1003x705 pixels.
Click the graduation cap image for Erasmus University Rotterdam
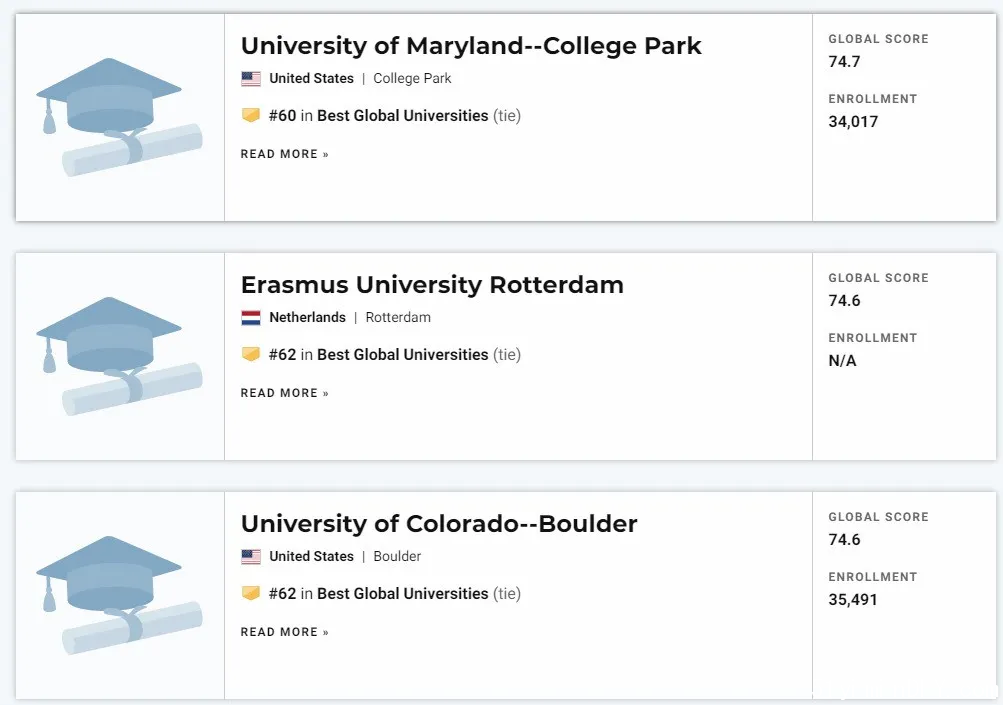pyautogui.click(x=120, y=356)
